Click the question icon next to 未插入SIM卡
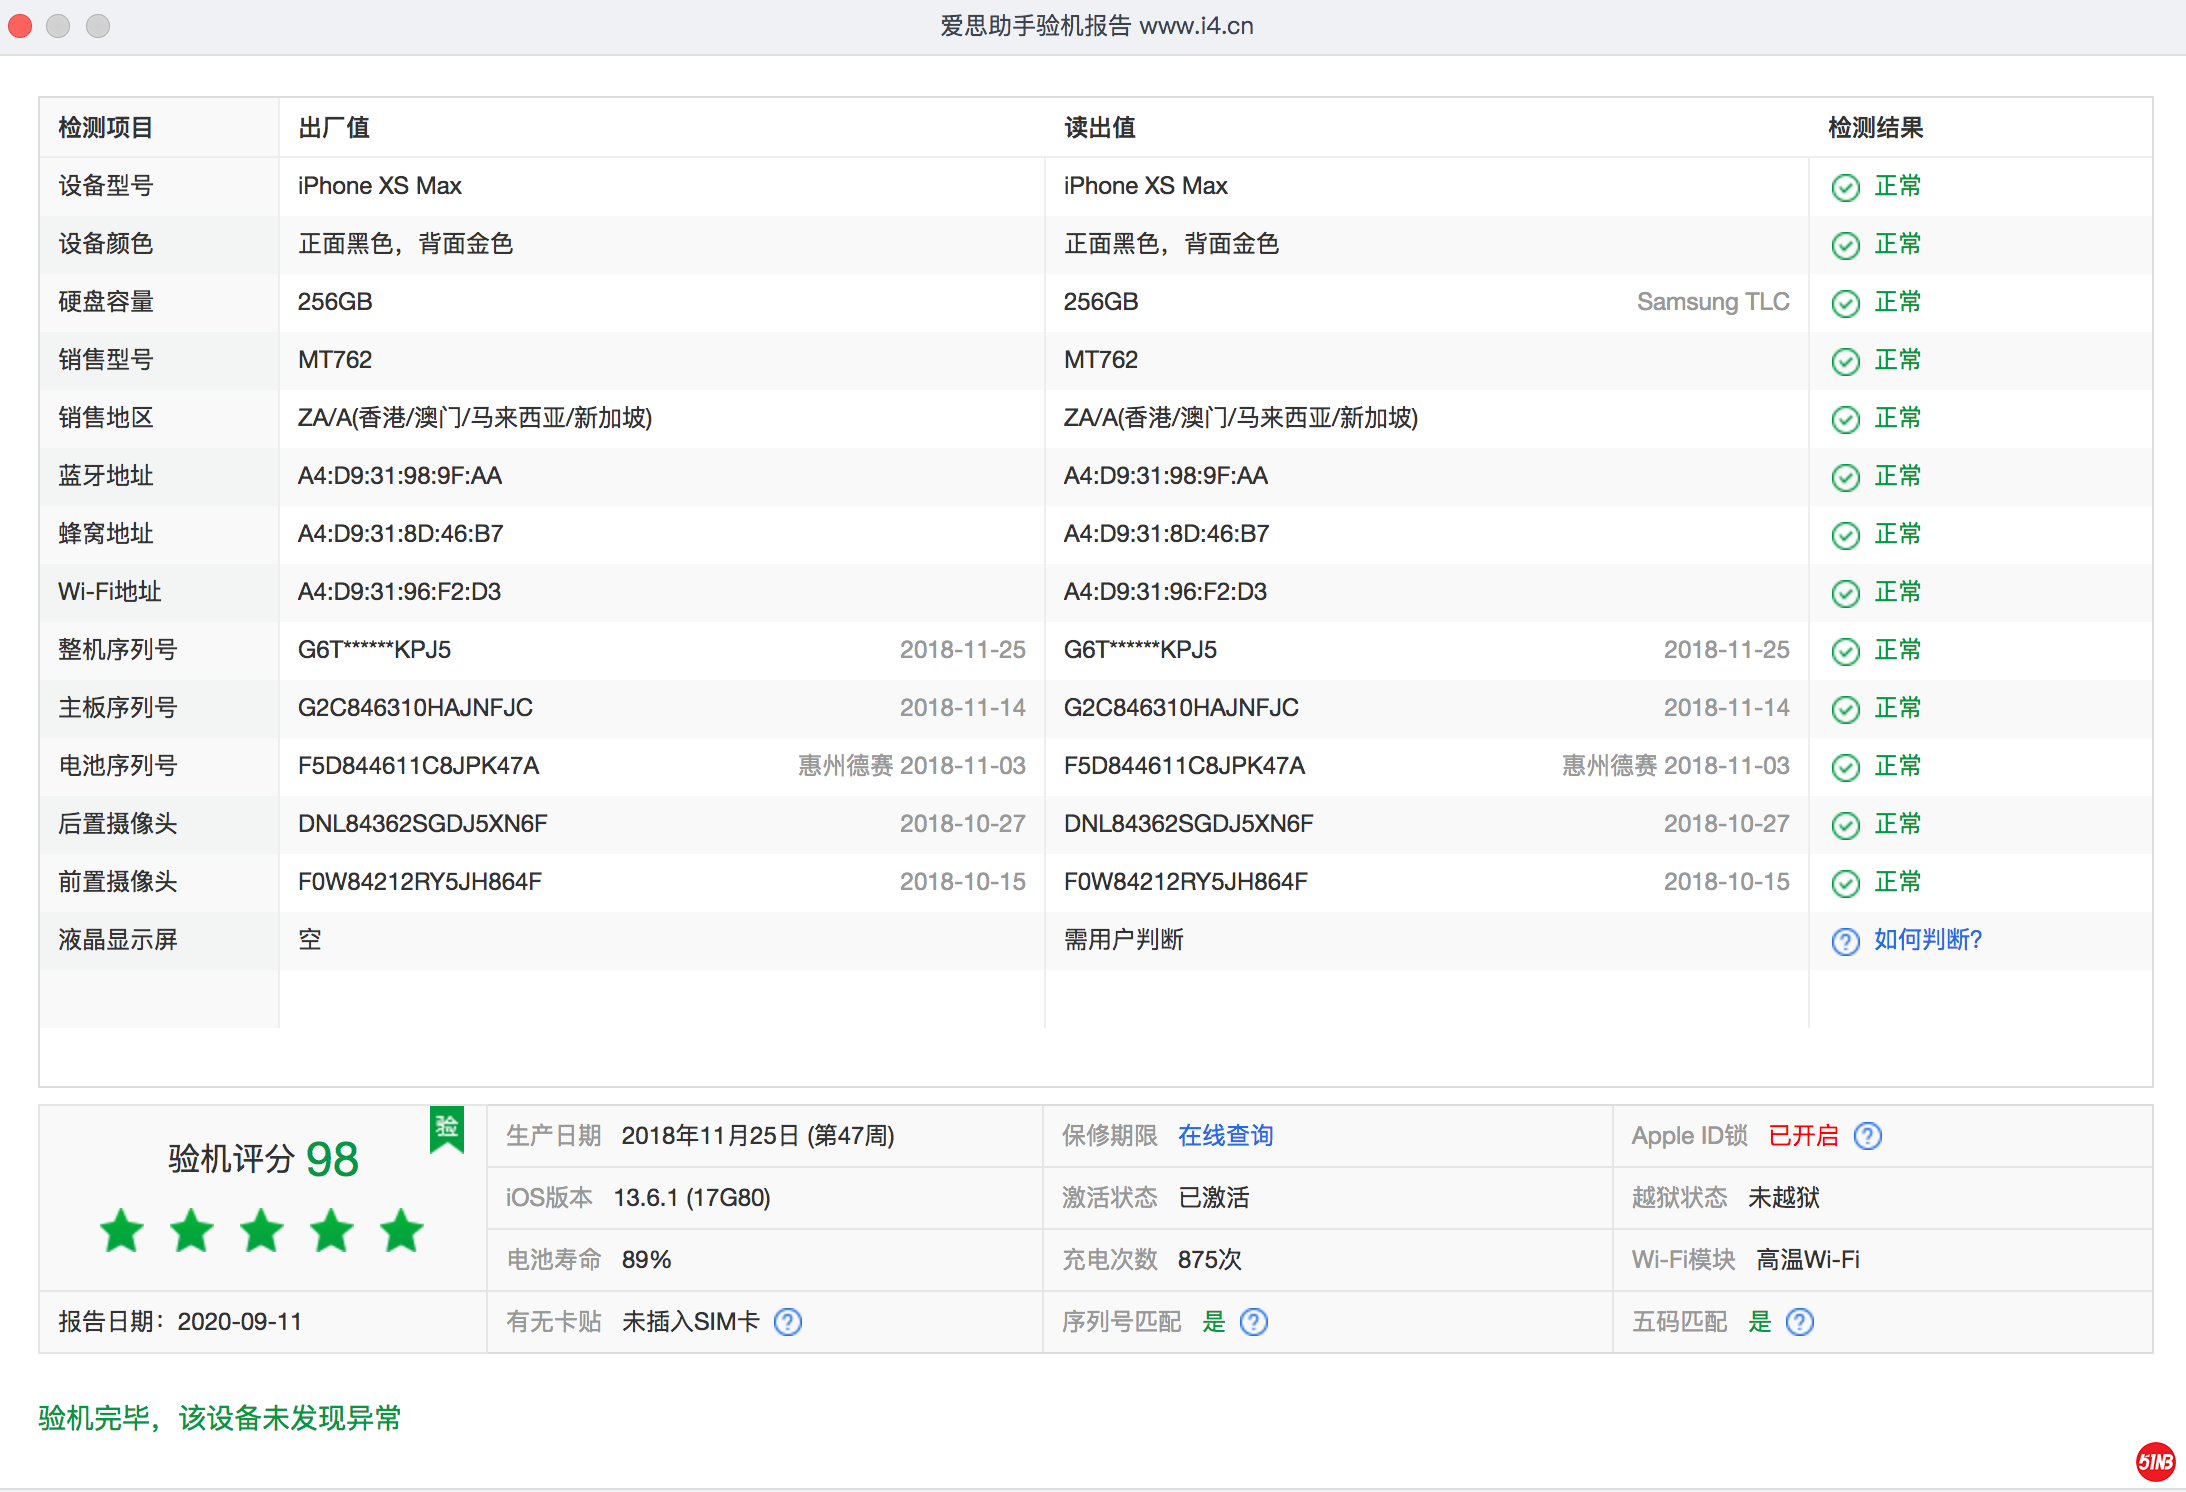Screen dimensions: 2186x1492 (788, 1322)
